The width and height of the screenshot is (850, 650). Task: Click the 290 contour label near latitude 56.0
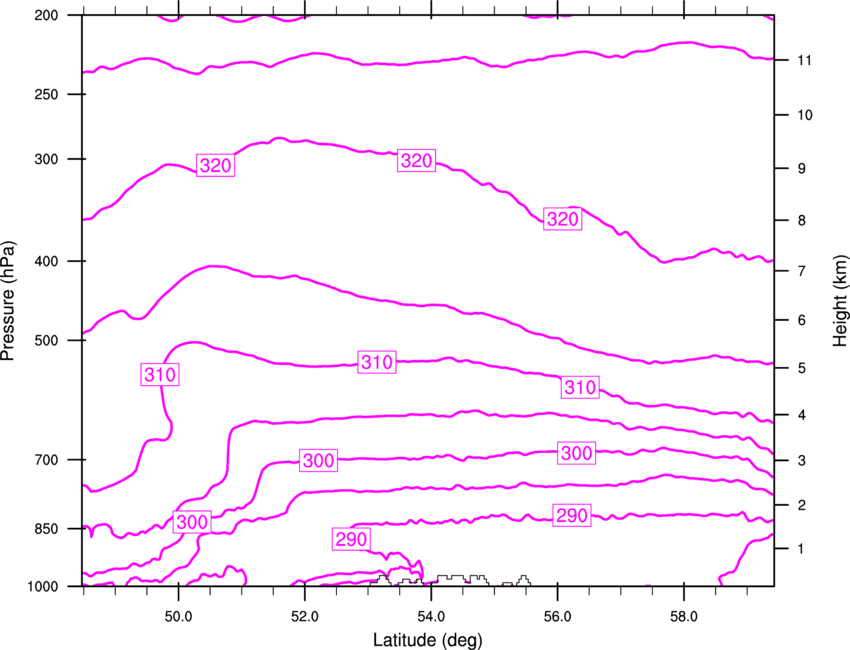(x=572, y=515)
